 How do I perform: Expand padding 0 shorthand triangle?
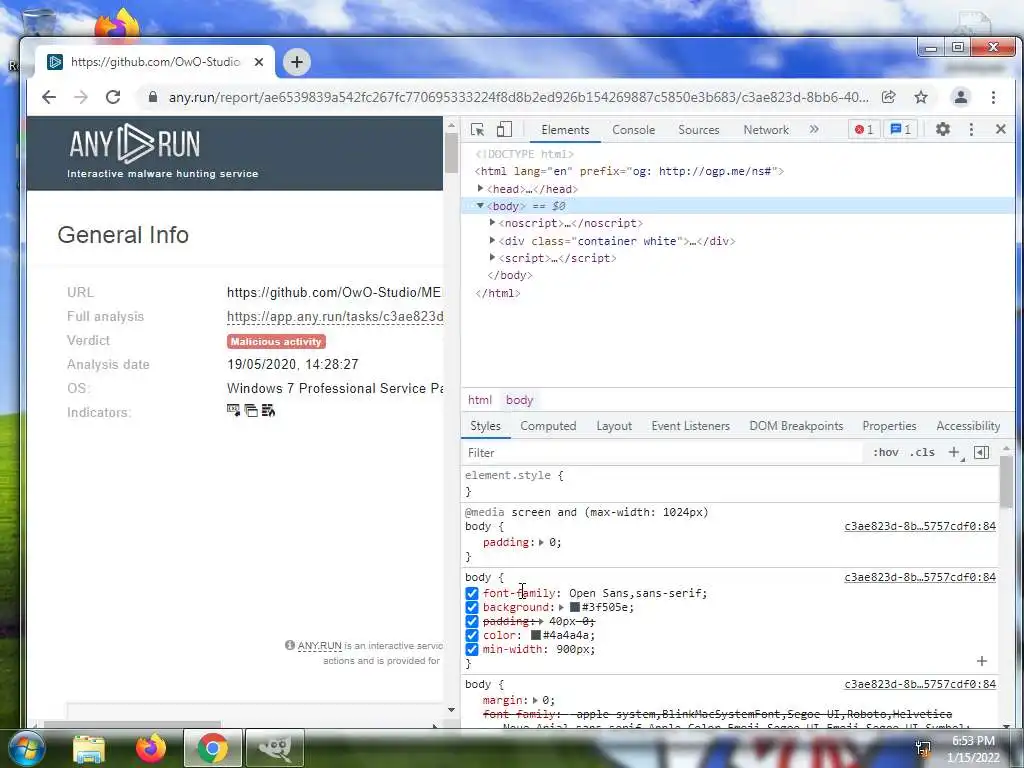(x=541, y=542)
